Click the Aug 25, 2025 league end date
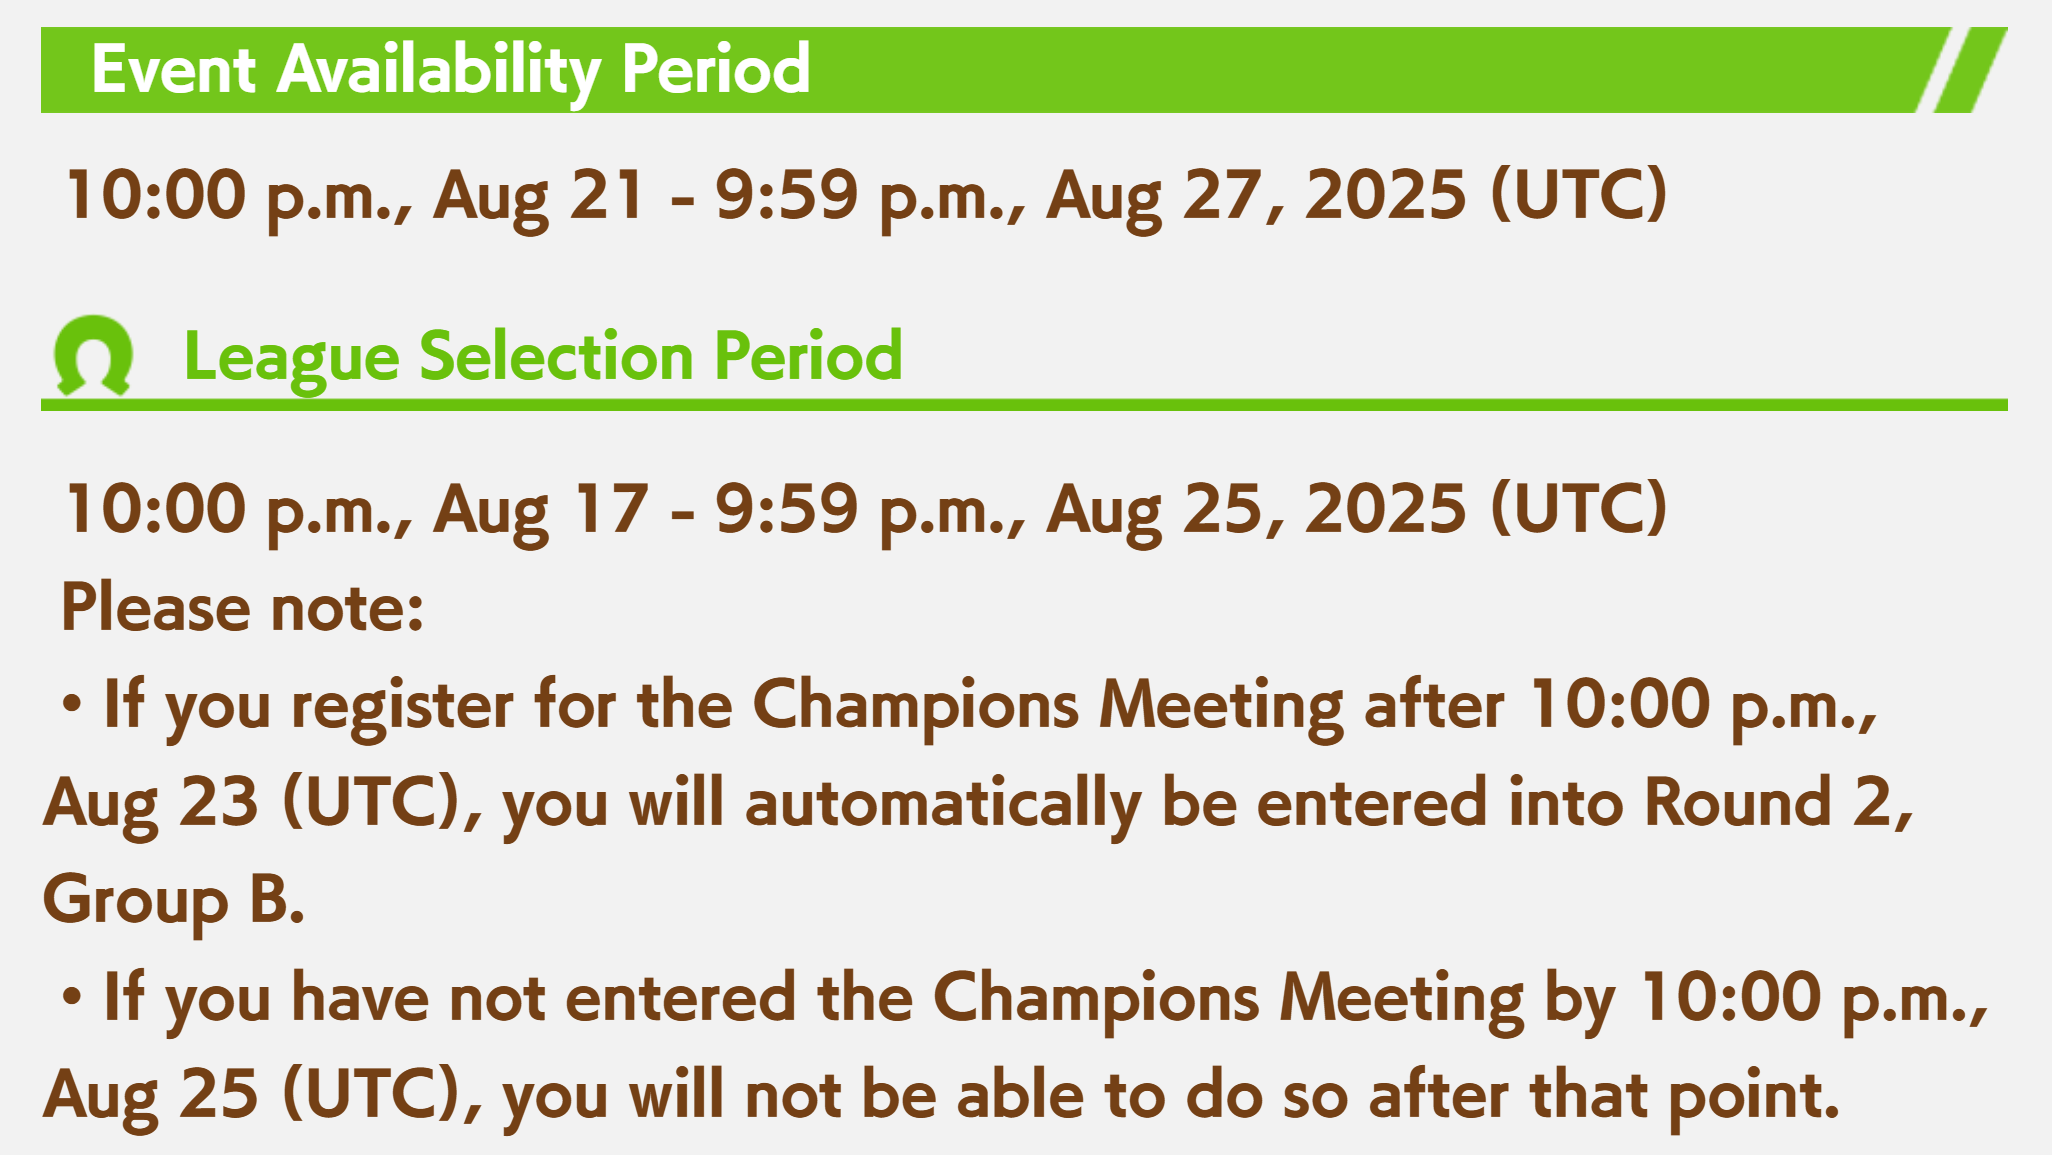2052x1155 pixels. [1256, 509]
